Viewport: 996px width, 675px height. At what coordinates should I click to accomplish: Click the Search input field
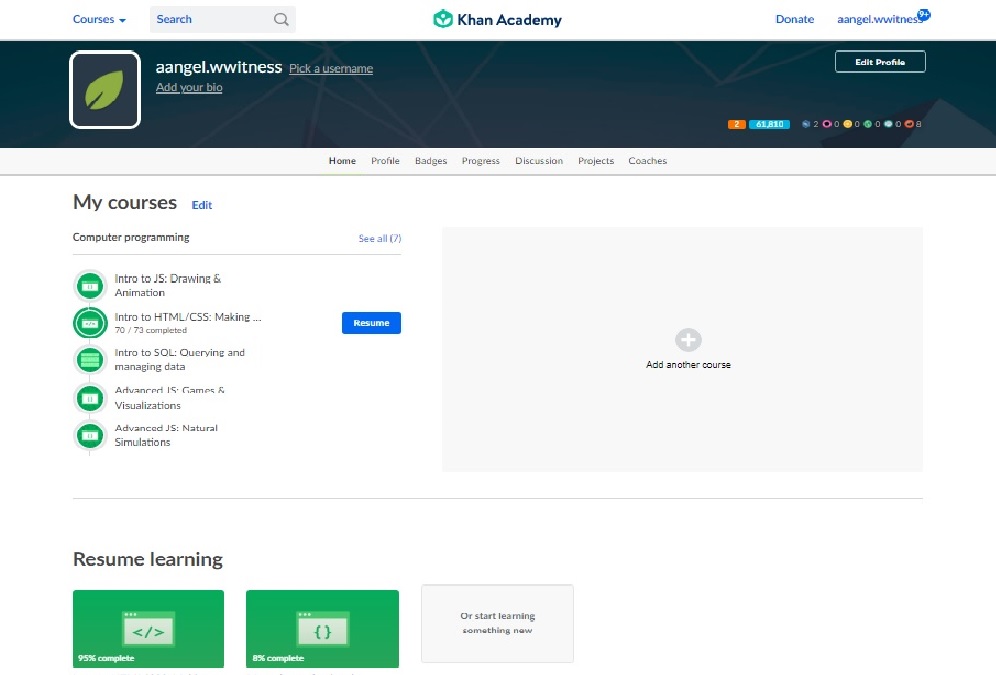click(222, 19)
